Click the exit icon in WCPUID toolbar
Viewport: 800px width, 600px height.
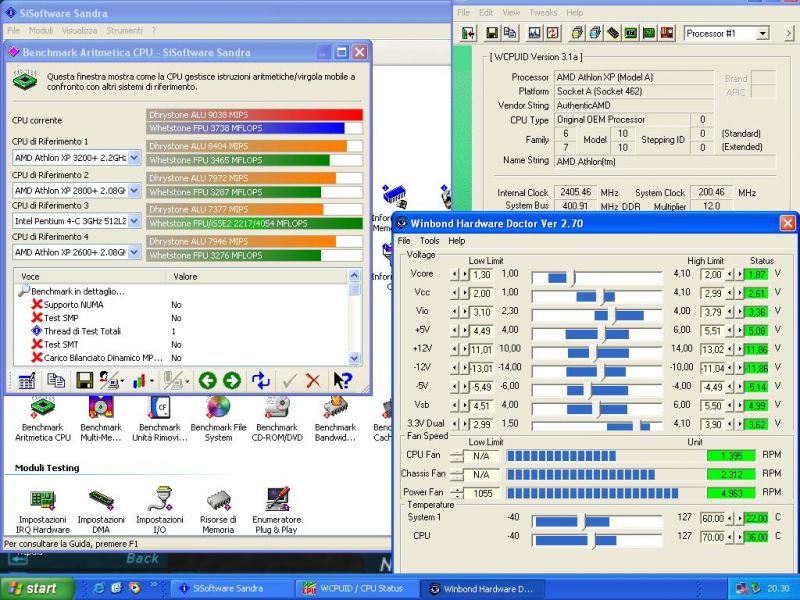click(468, 34)
